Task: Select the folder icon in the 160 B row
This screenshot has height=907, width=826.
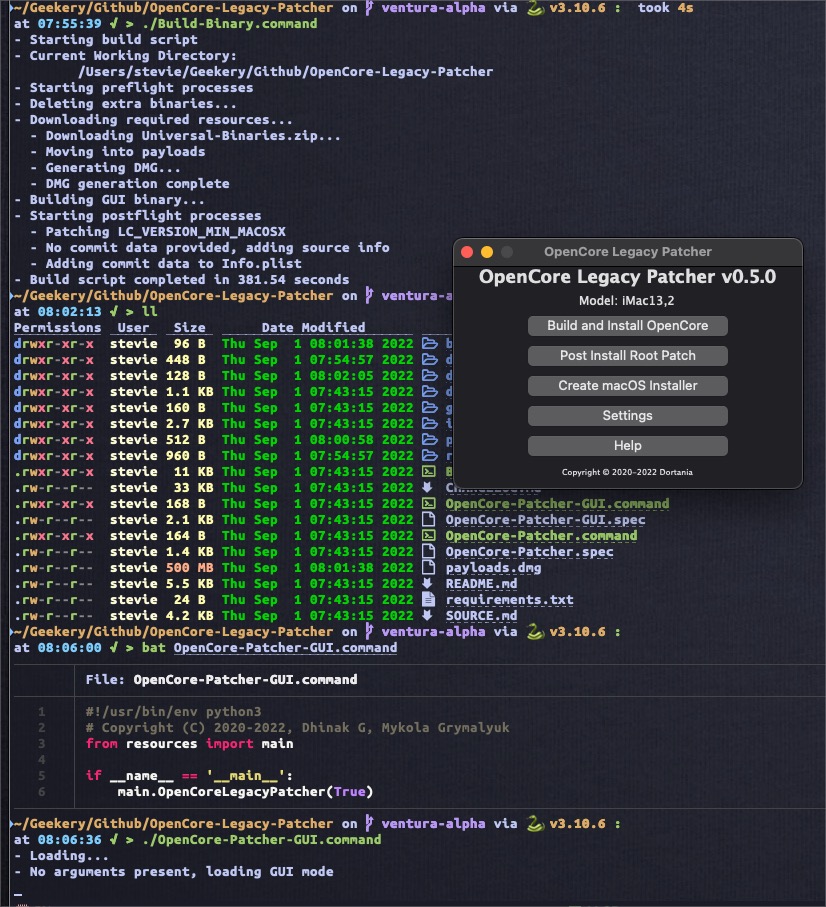Action: (x=429, y=408)
